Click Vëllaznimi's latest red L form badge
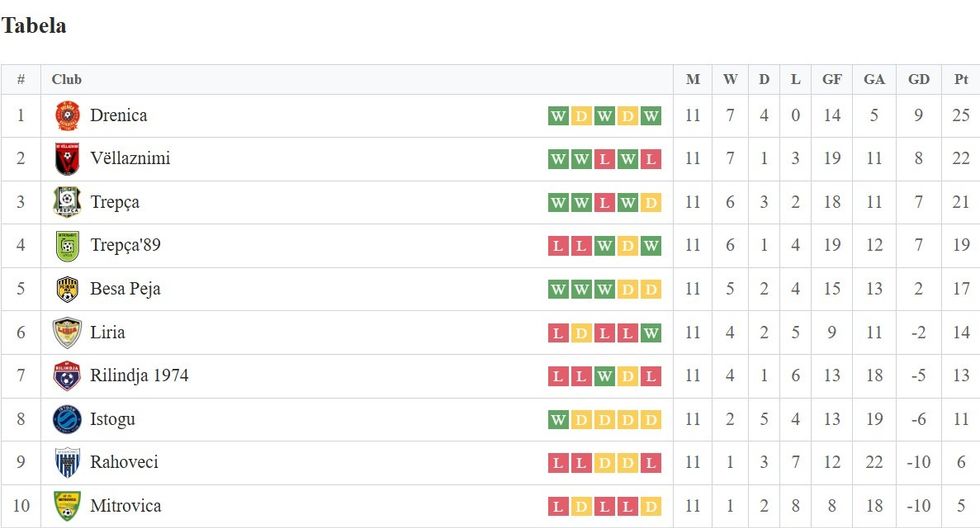 (x=651, y=159)
